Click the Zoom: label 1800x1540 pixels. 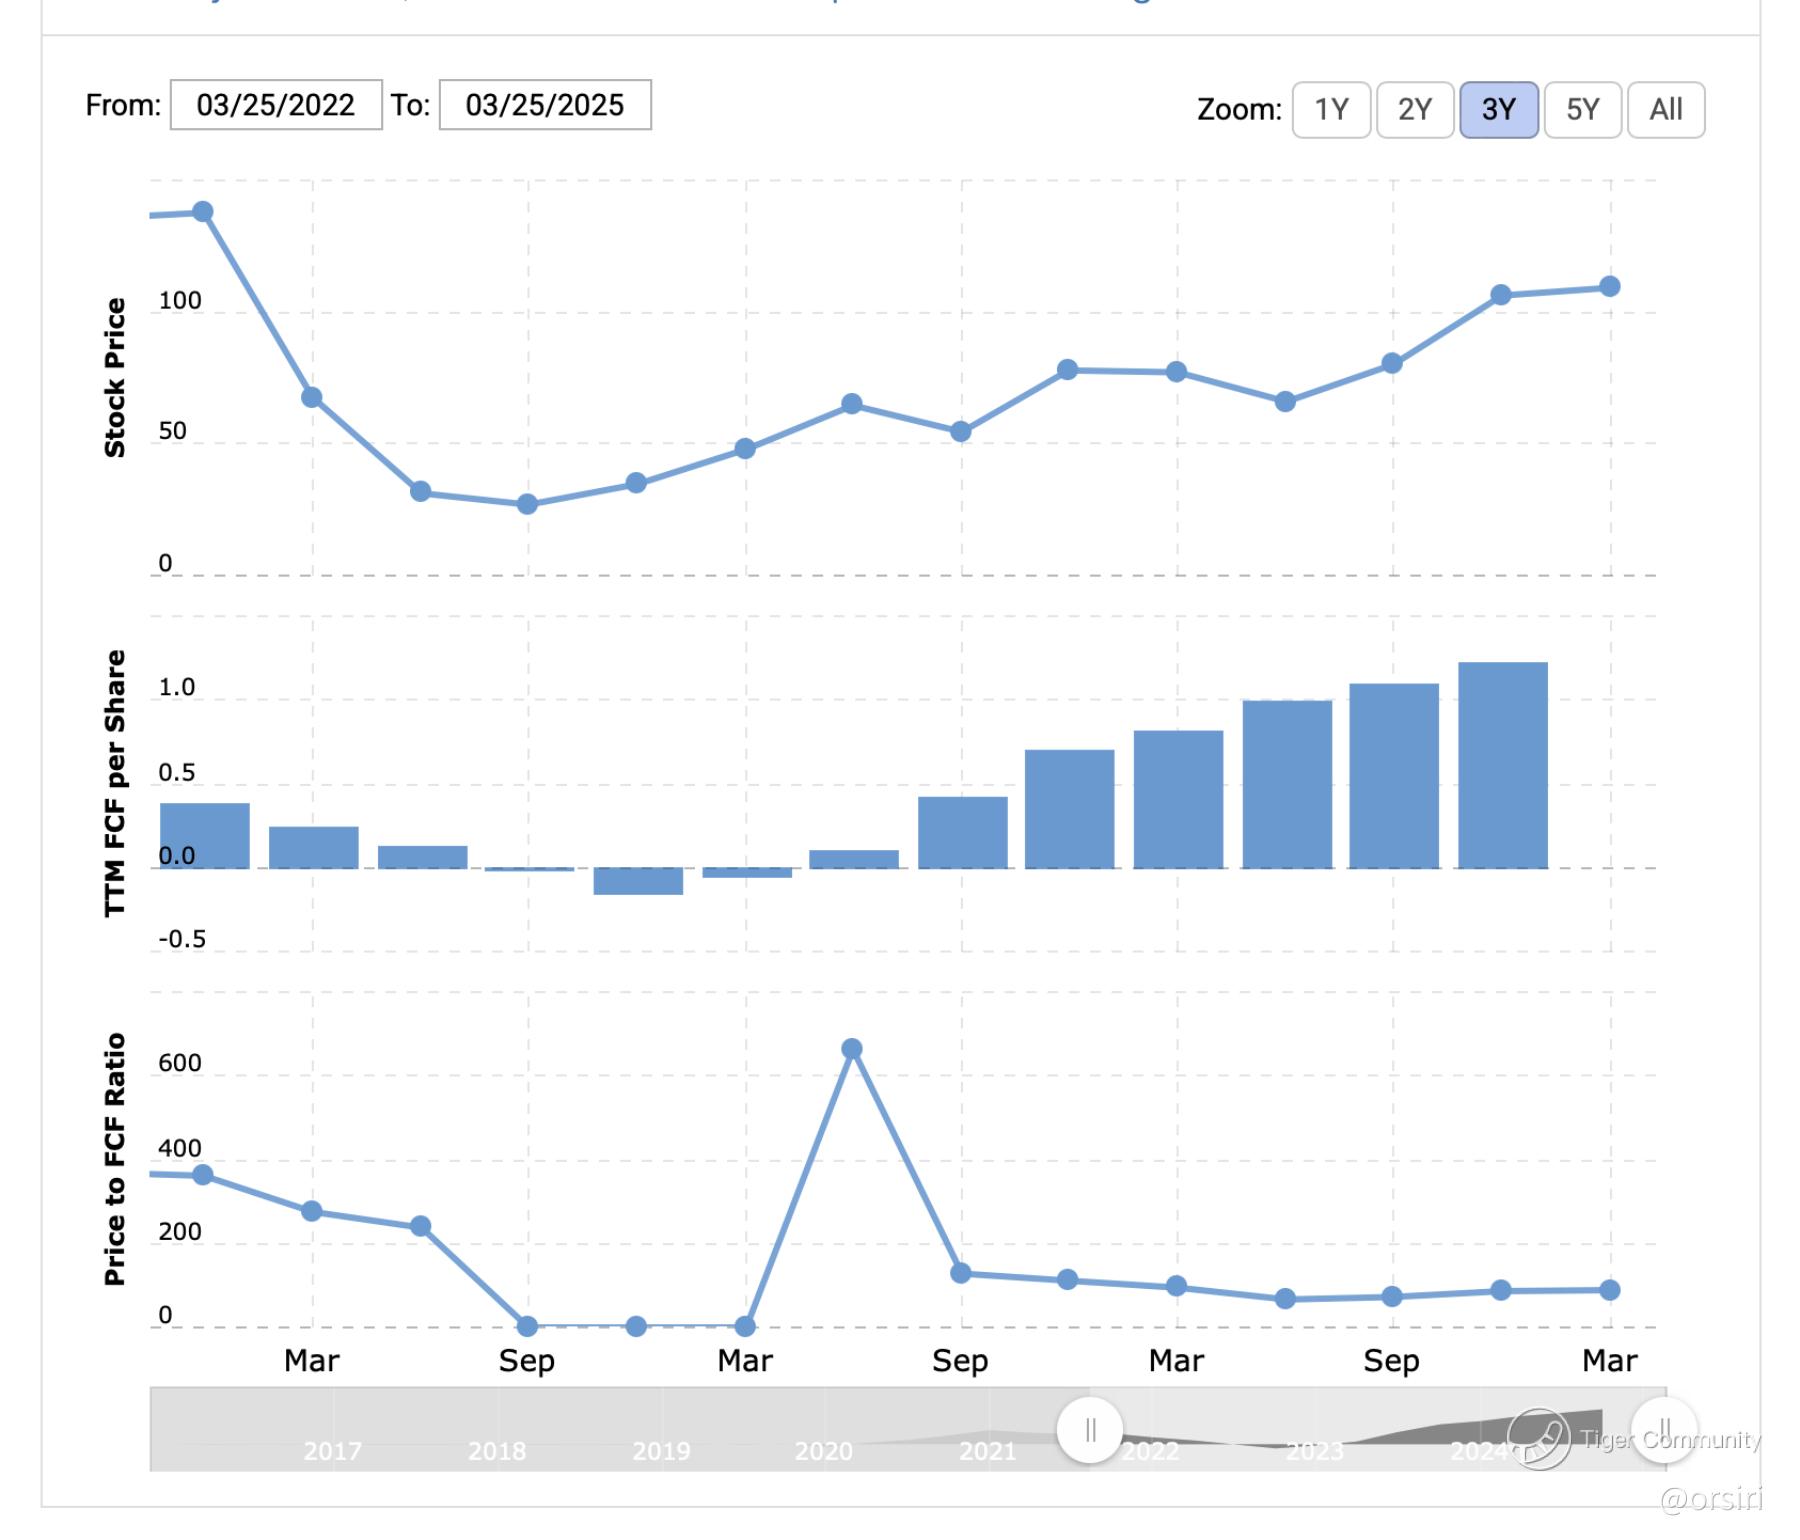[x=1239, y=109]
